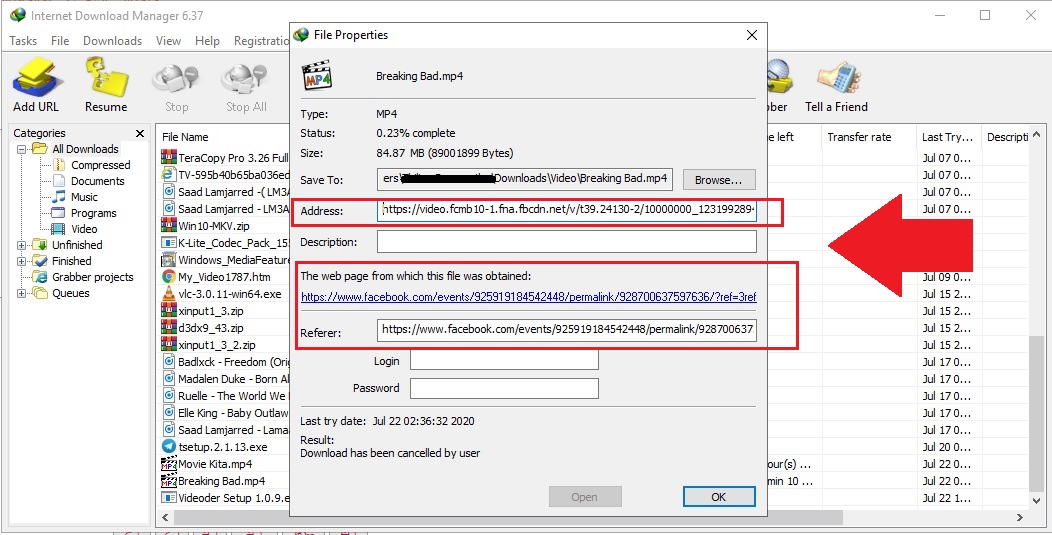This screenshot has height=535, width=1052.
Task: Select the Programs category icon
Action: (x=59, y=213)
